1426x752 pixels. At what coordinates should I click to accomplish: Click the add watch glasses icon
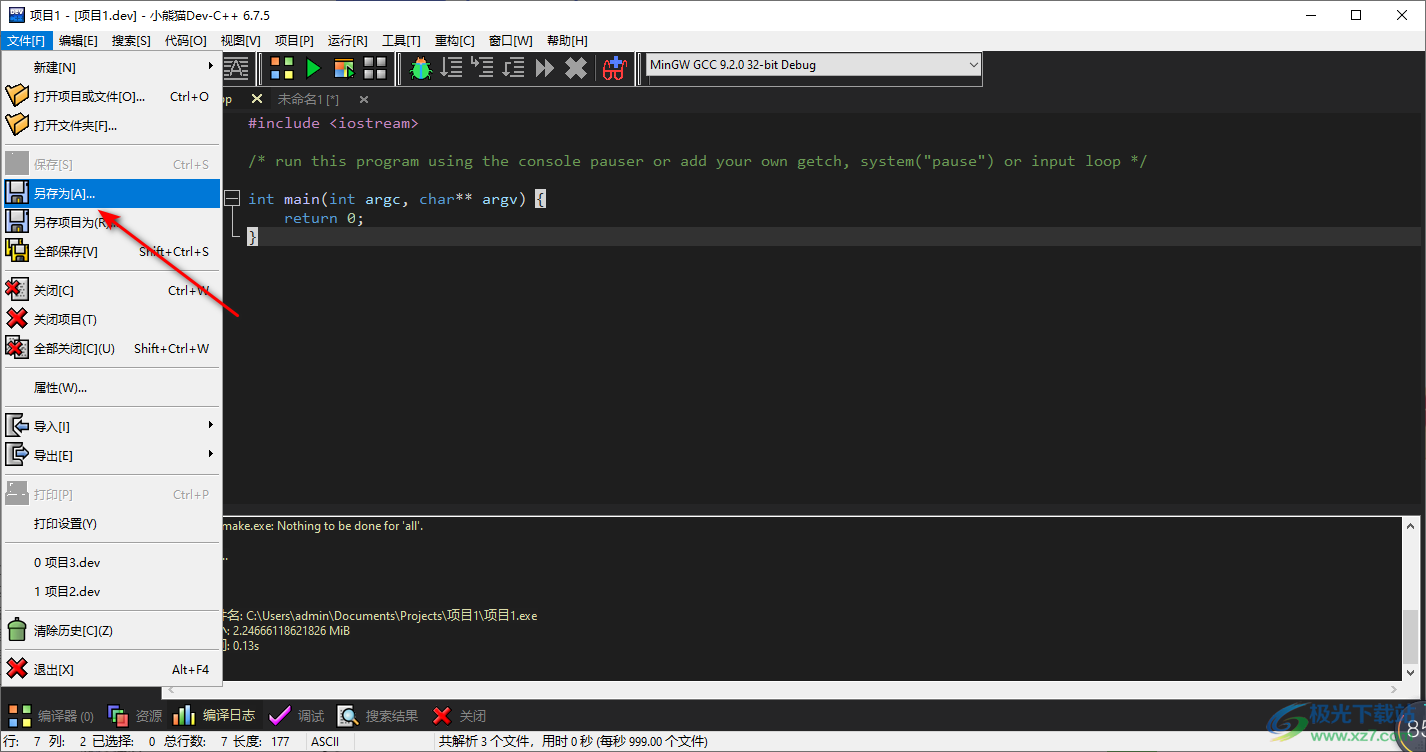point(614,68)
